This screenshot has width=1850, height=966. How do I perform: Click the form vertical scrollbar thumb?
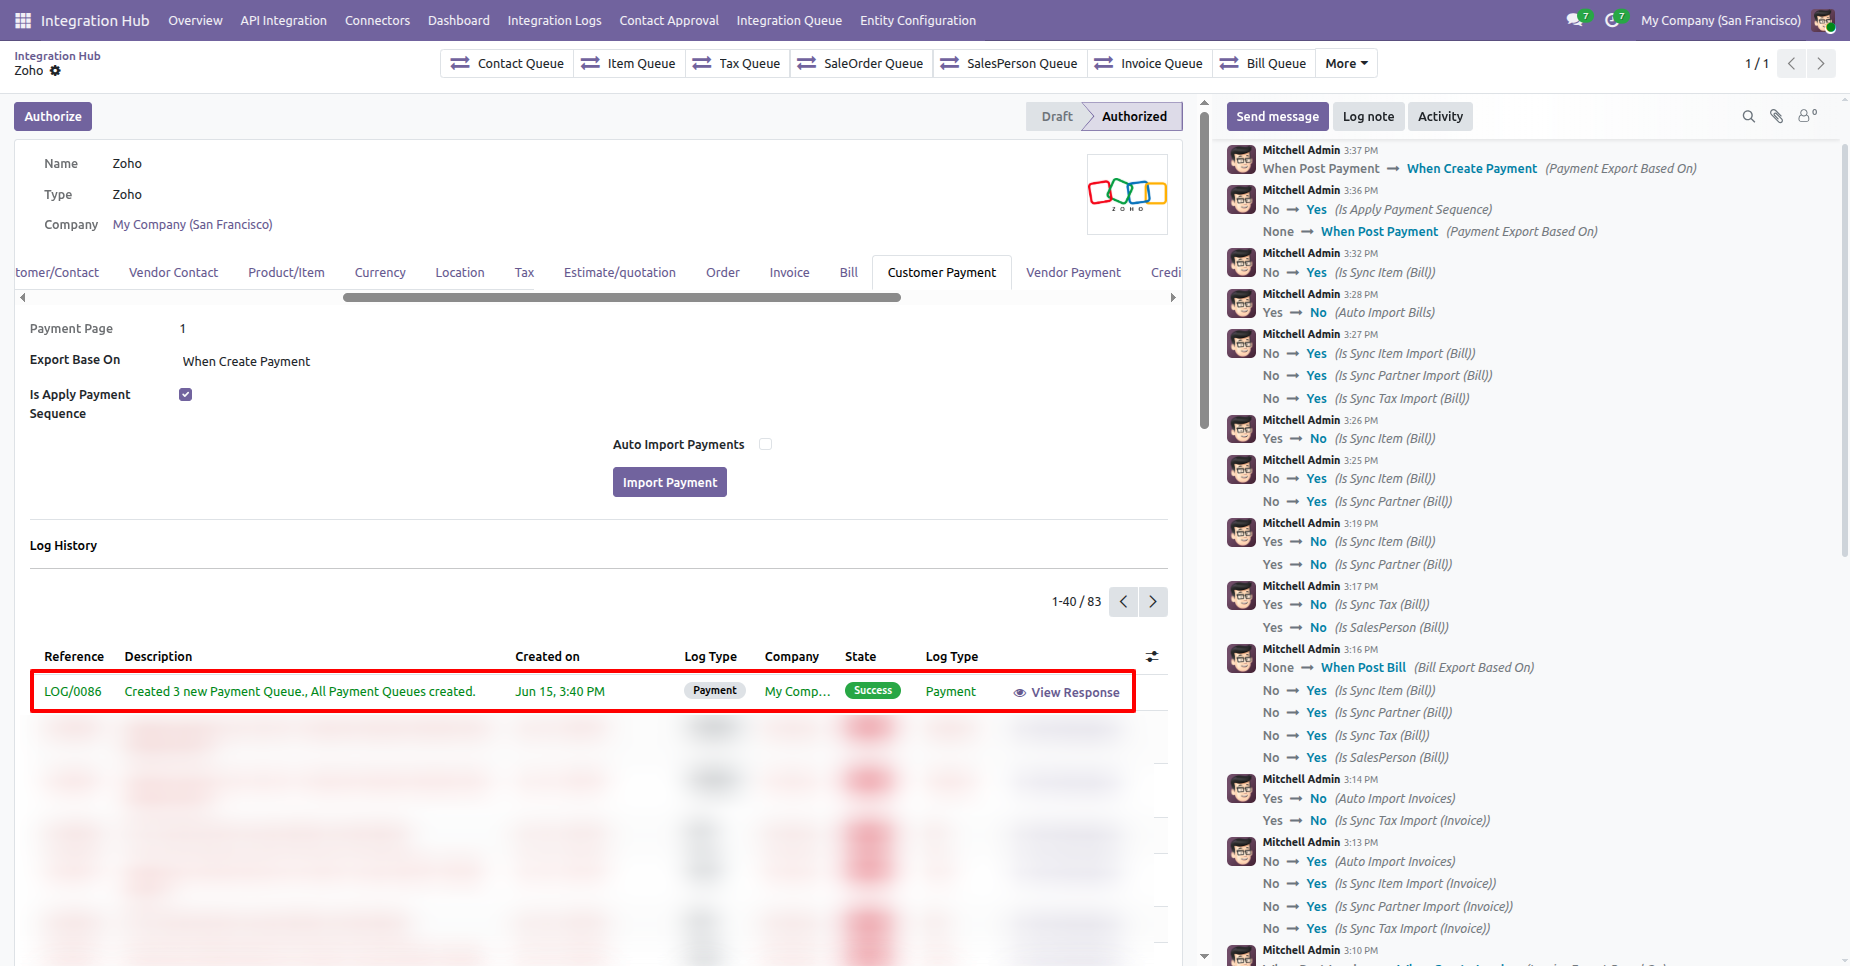click(x=1204, y=270)
